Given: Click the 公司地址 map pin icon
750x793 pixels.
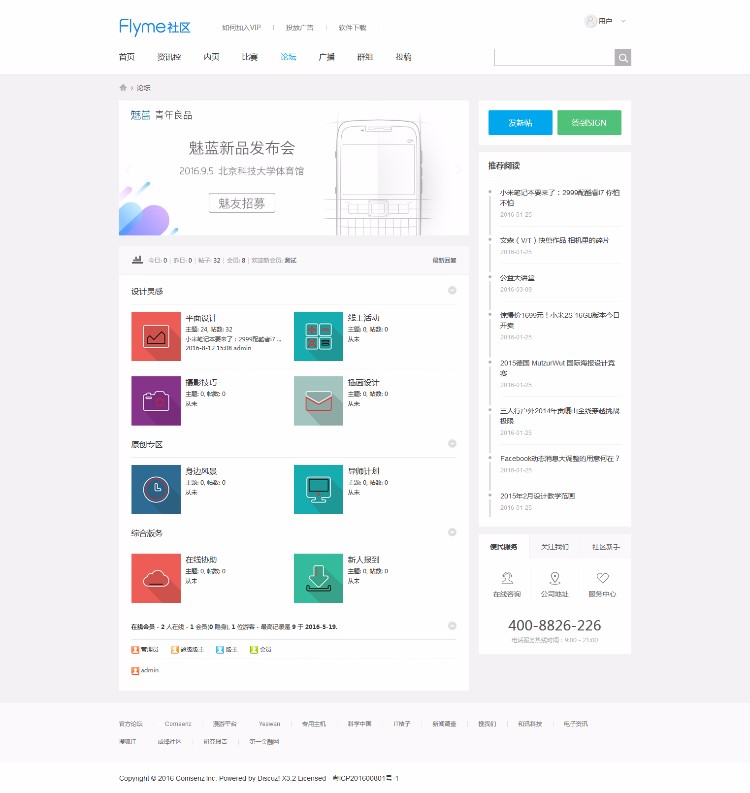Looking at the screenshot, I should click(x=555, y=578).
